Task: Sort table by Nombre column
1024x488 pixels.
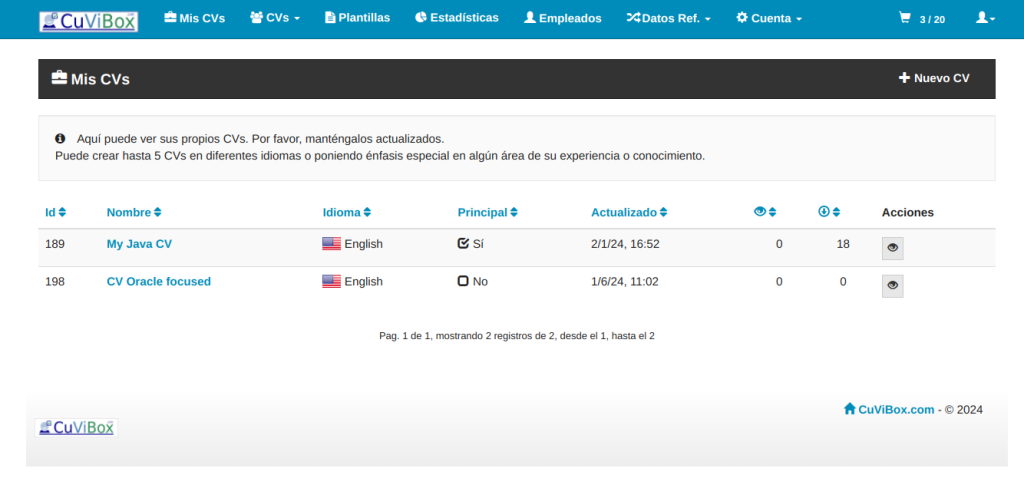Action: (133, 212)
